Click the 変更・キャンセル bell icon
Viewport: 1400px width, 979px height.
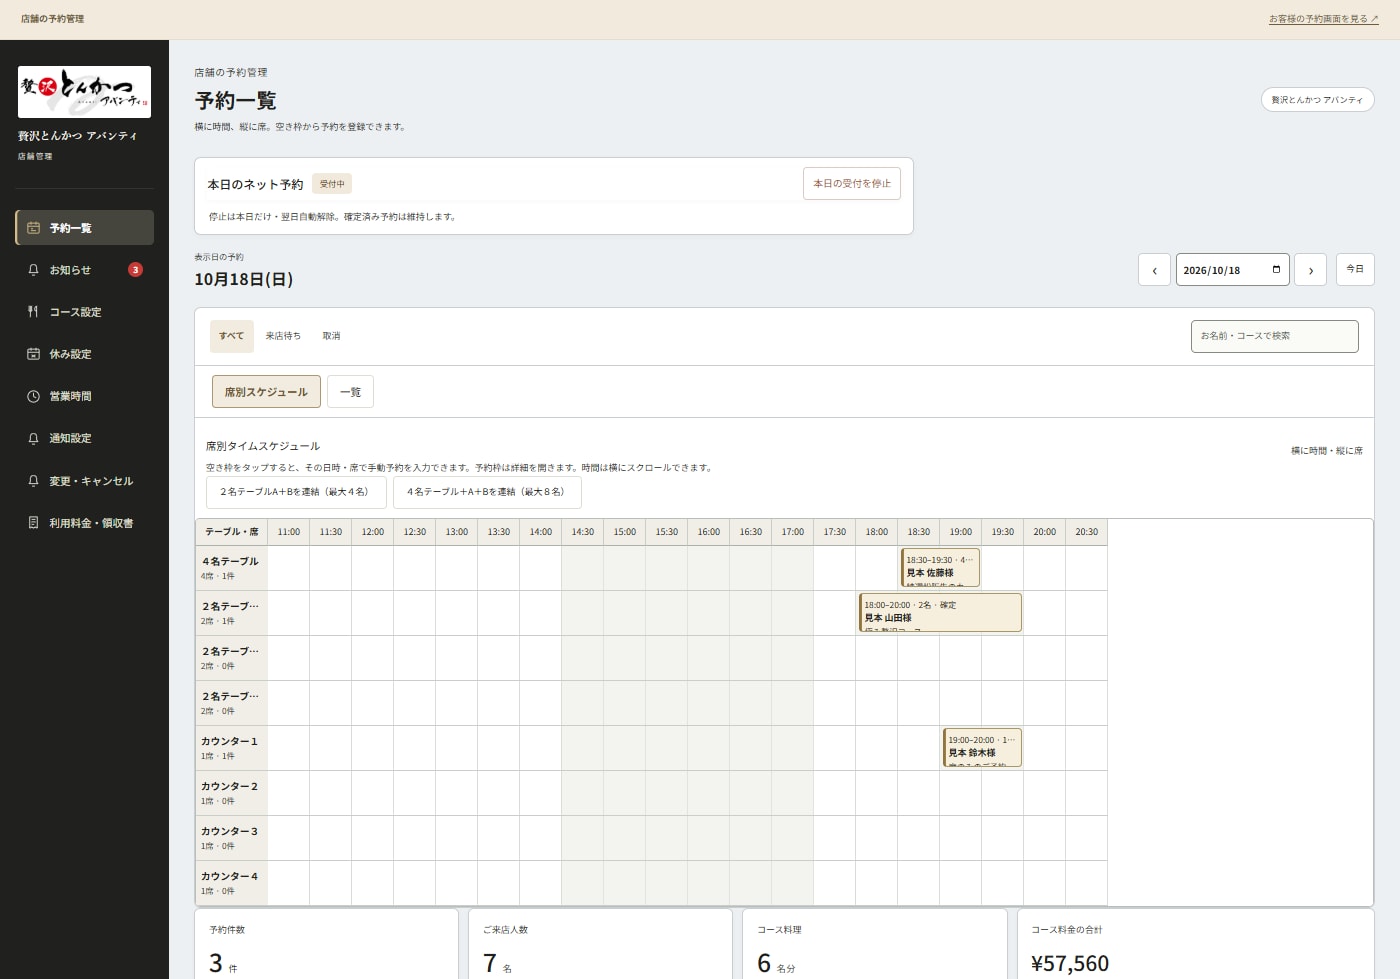click(x=33, y=480)
